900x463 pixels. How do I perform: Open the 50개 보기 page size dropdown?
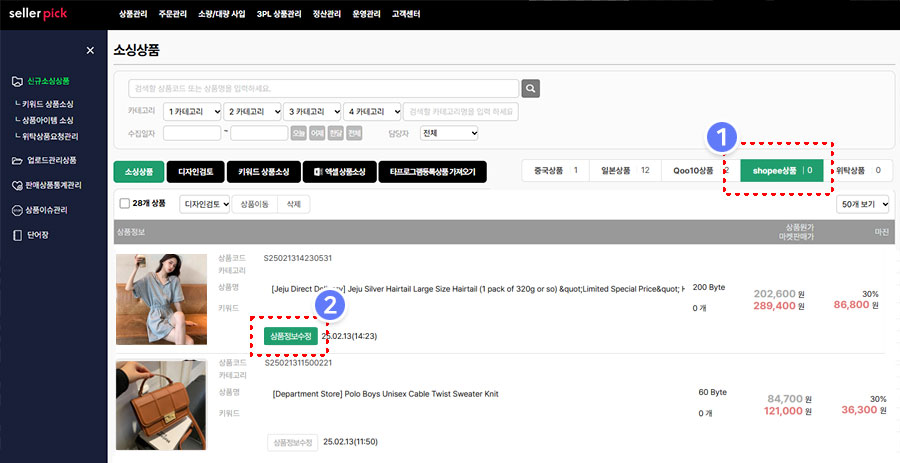(864, 204)
